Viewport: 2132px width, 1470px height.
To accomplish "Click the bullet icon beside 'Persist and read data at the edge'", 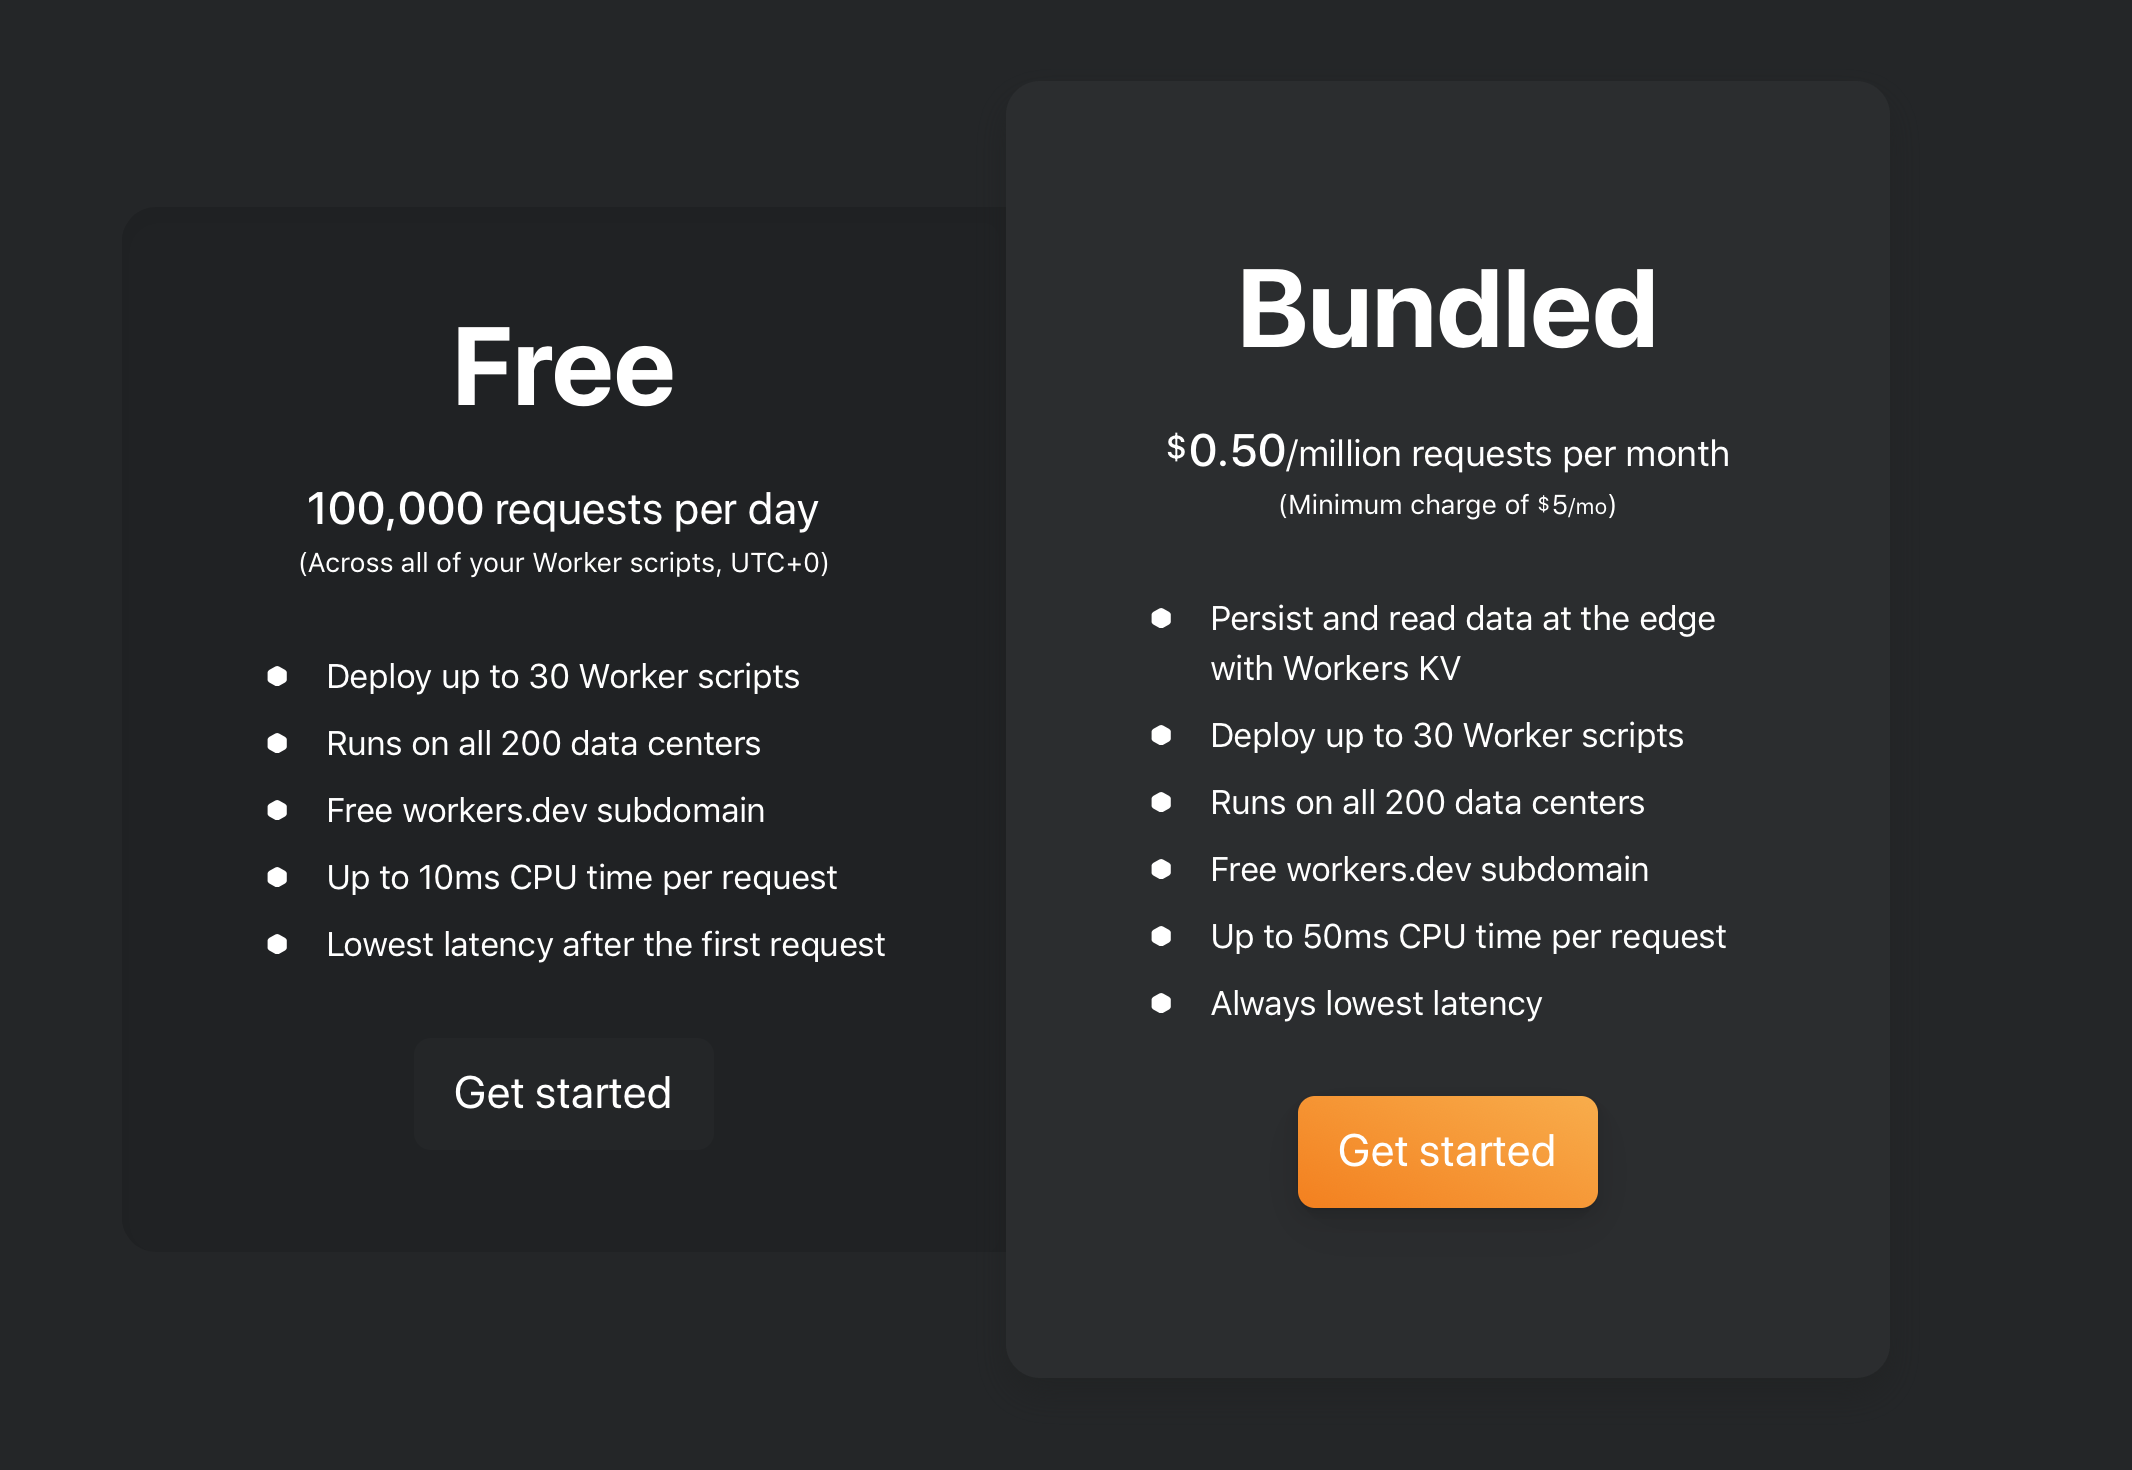I will coord(1160,620).
